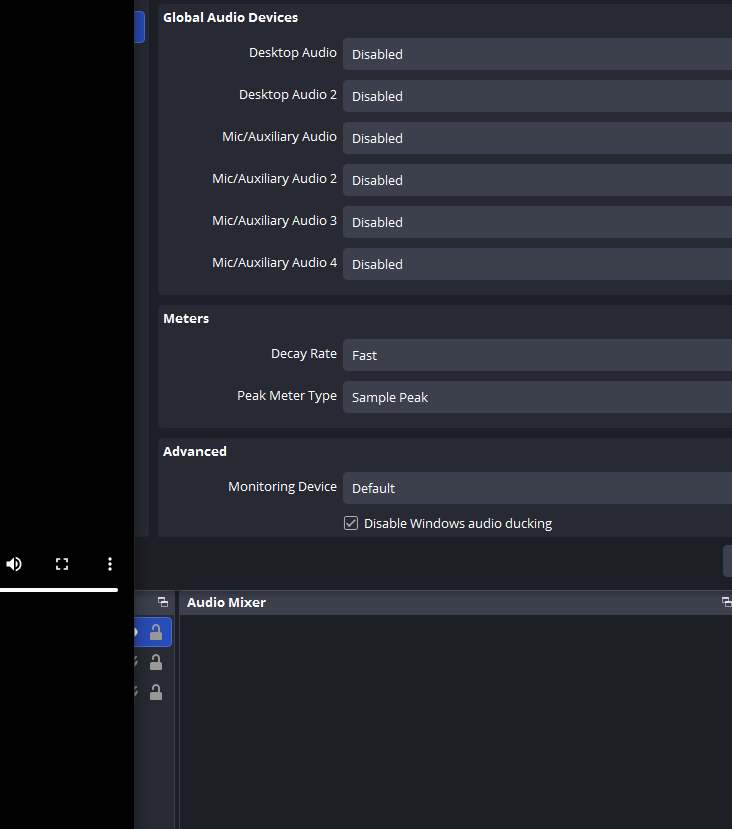Uncheck Disable Windows audio ducking

pos(351,523)
